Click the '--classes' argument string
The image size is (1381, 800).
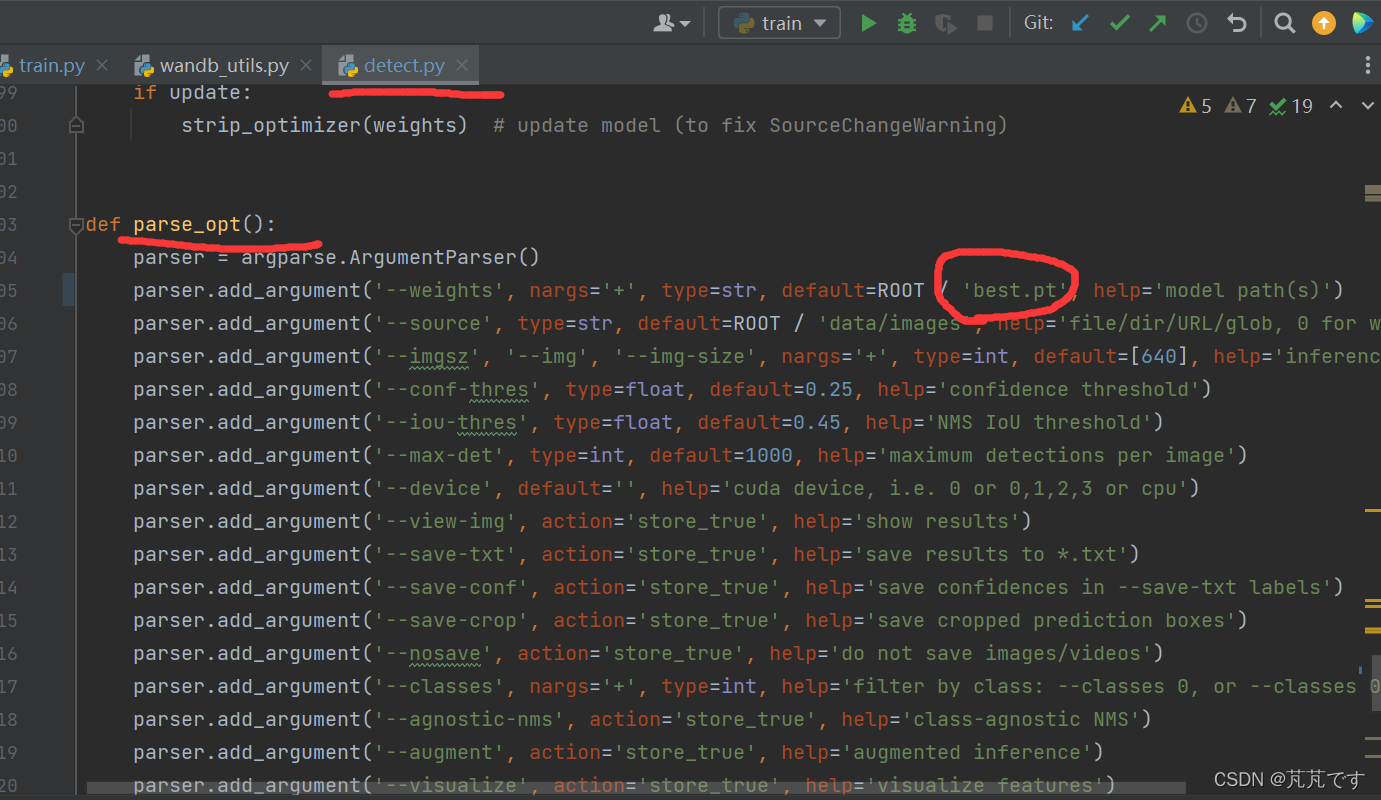(445, 687)
